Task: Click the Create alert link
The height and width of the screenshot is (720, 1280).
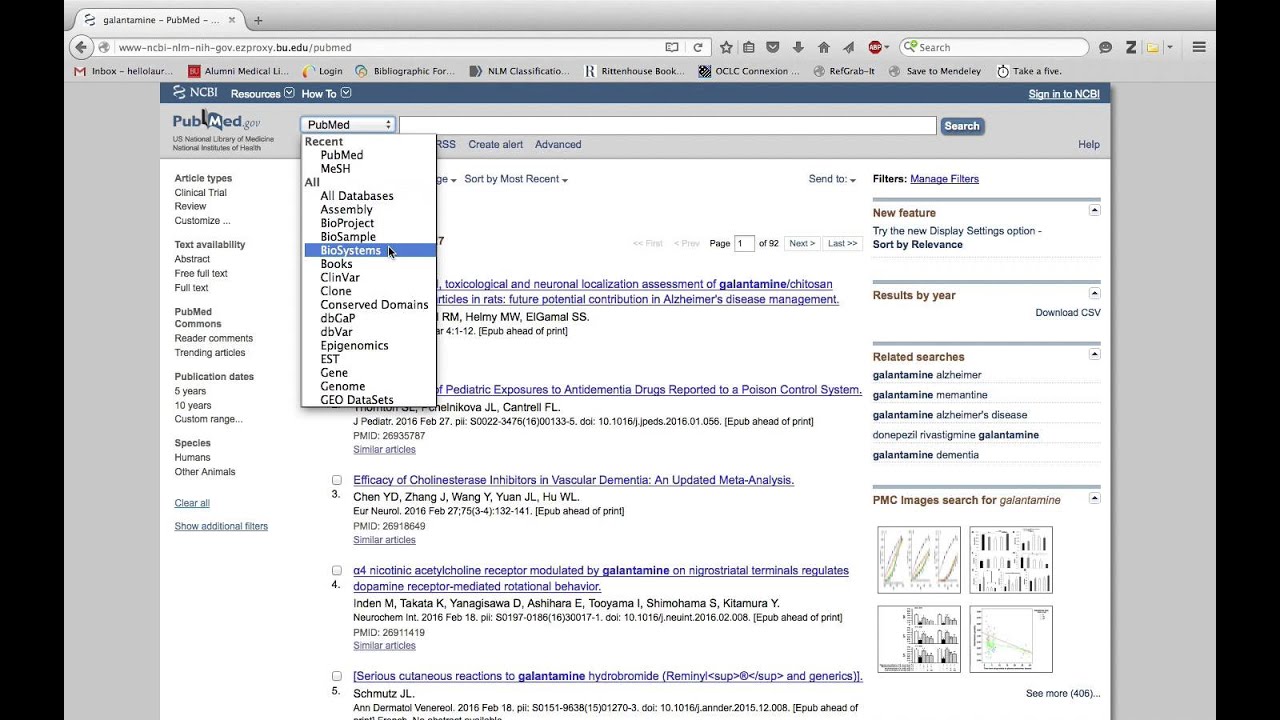Action: coord(495,144)
